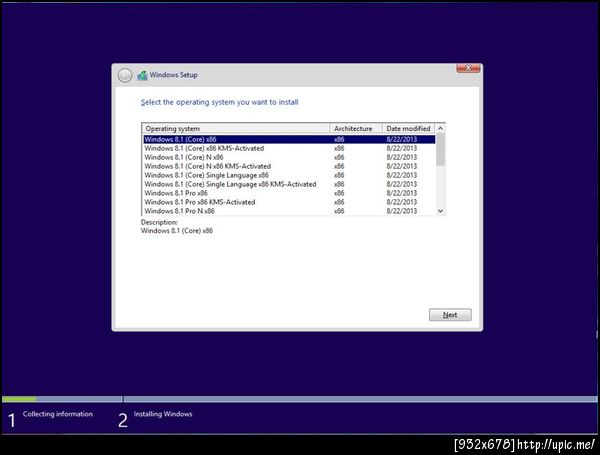Select Windows 8.1 (Core) x86 row
Image resolution: width=600 pixels, height=455 pixels.
pos(289,139)
